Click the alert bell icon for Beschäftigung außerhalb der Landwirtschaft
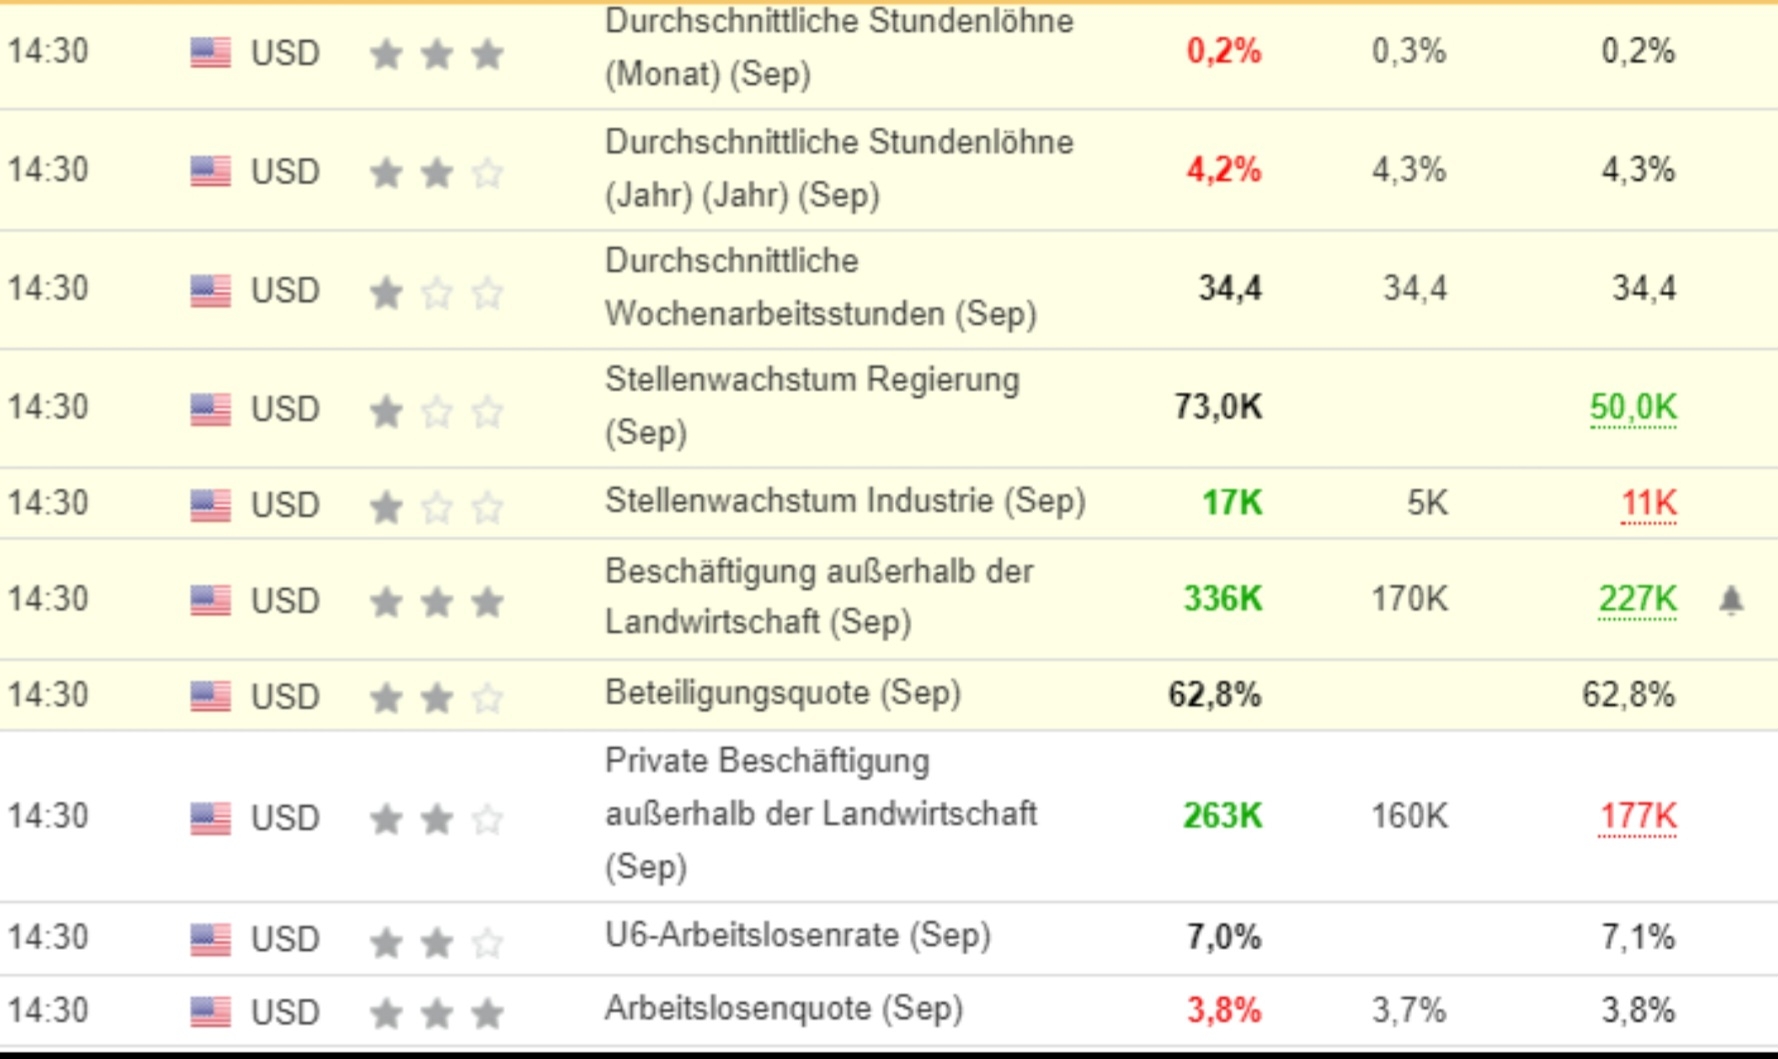 (x=1731, y=600)
